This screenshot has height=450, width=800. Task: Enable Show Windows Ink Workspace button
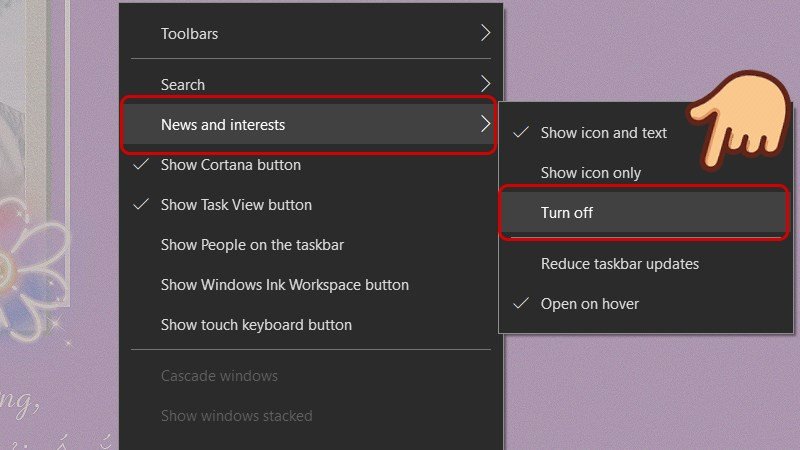(x=284, y=285)
